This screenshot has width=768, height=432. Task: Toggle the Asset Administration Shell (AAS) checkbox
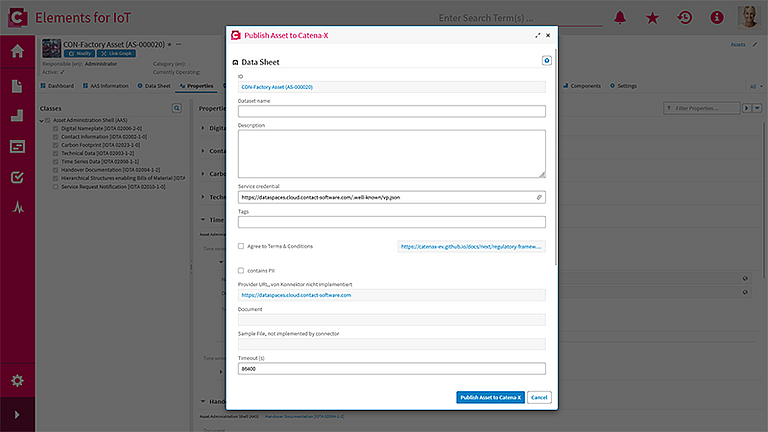(48, 120)
